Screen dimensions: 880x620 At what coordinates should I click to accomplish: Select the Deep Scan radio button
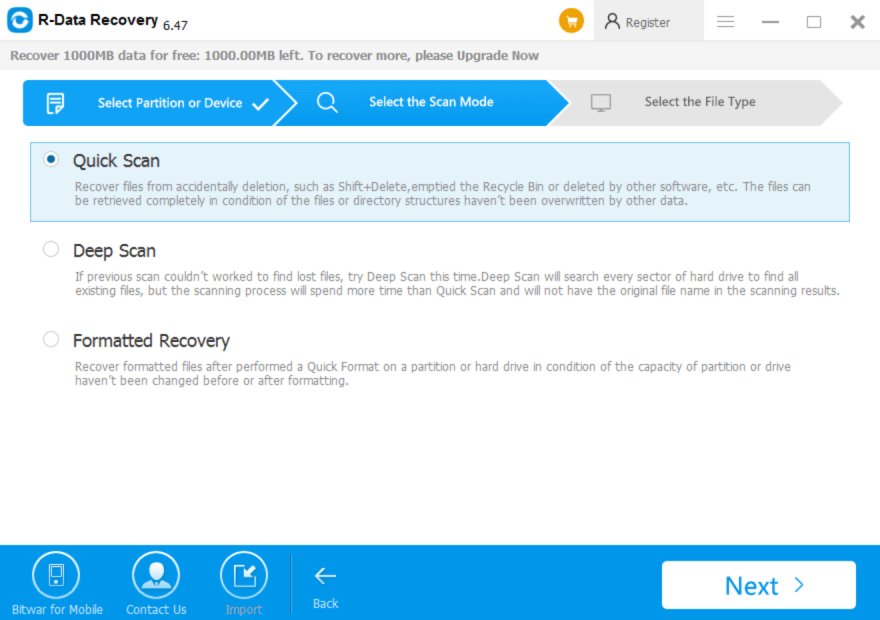coord(51,249)
